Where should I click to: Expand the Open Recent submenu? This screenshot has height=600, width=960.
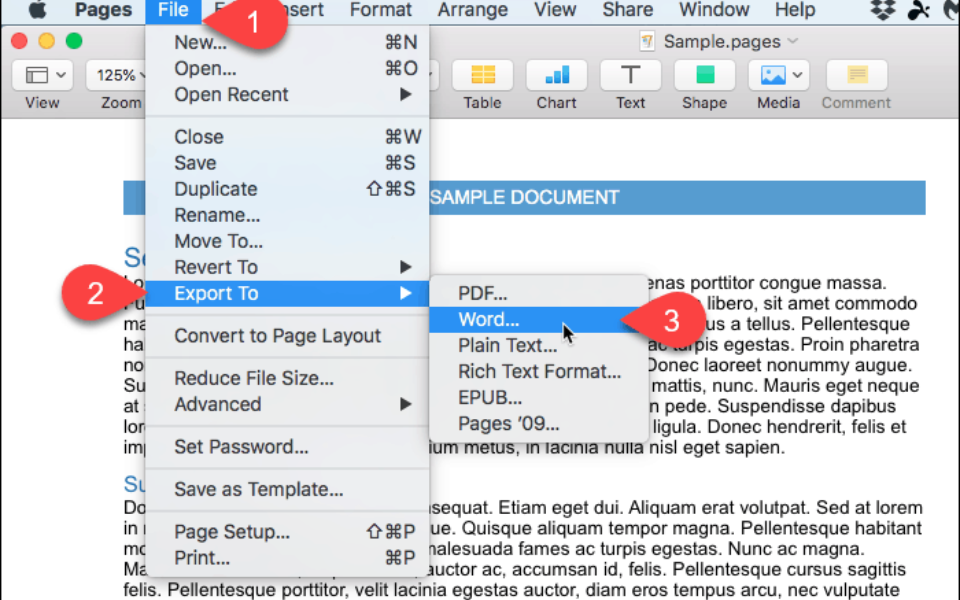(x=287, y=94)
